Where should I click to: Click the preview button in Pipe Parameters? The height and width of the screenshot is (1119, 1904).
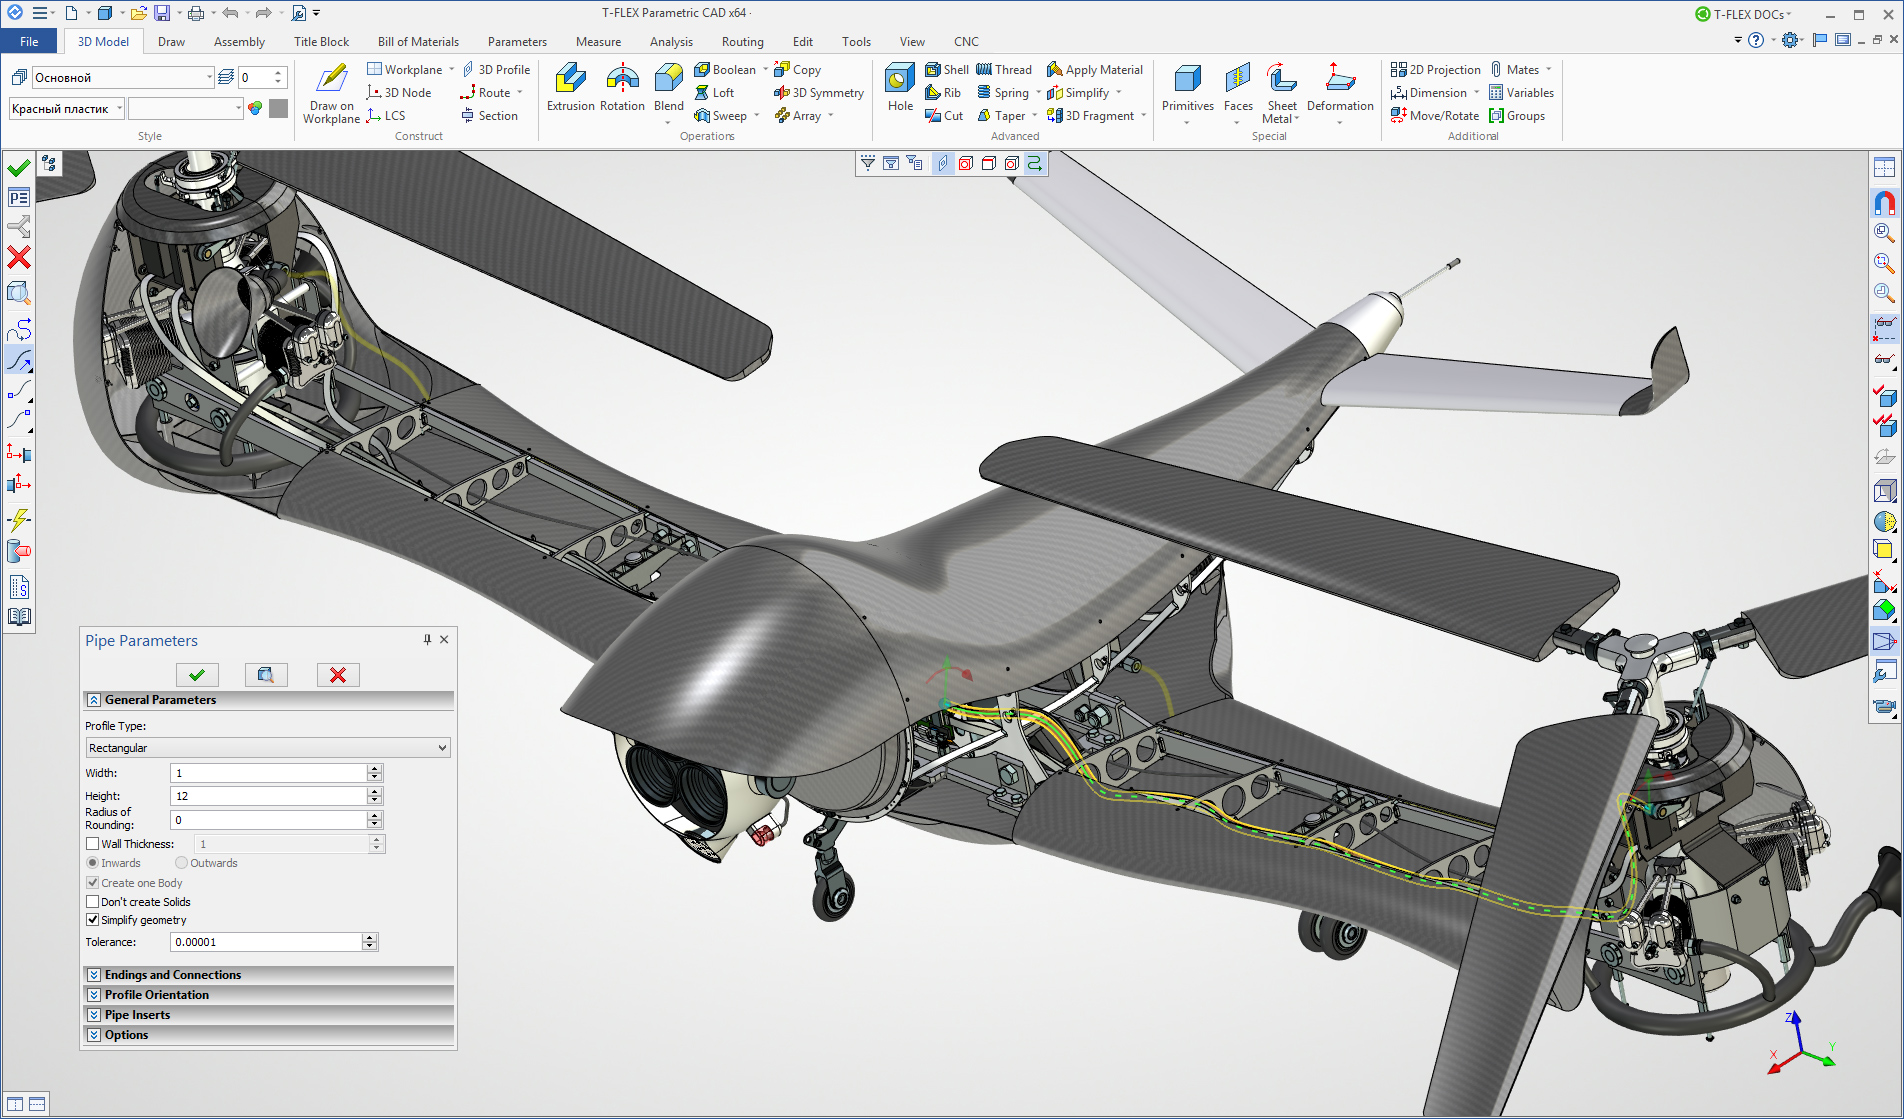[266, 675]
